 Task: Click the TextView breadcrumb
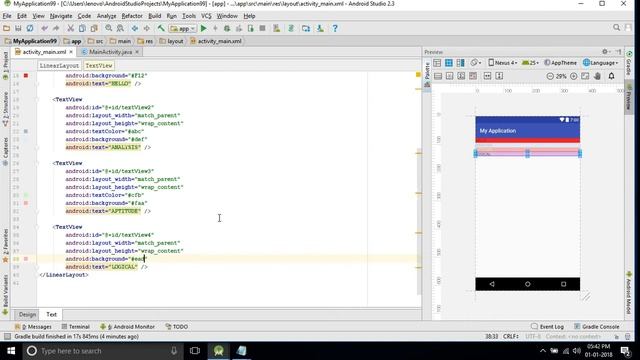coord(99,65)
